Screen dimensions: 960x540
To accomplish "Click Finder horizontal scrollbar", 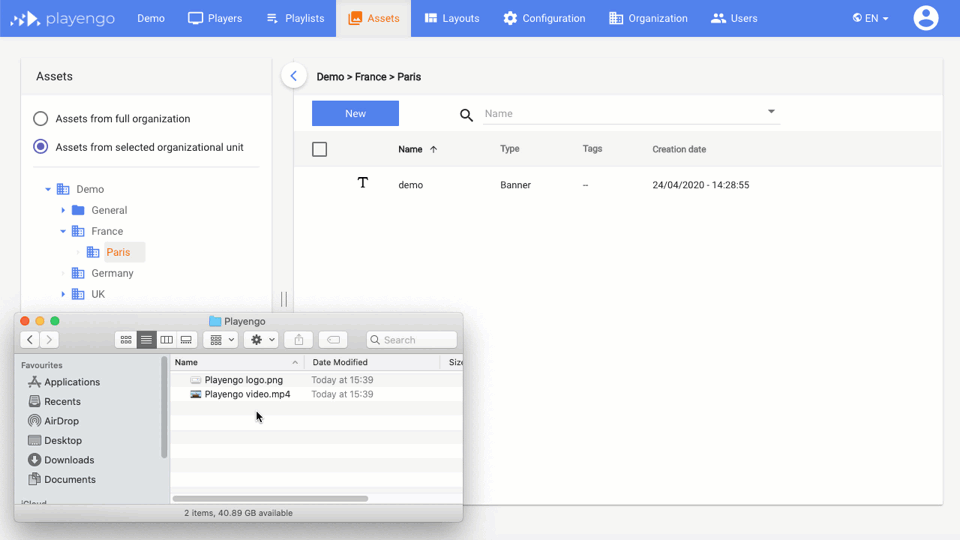I will coord(270,498).
